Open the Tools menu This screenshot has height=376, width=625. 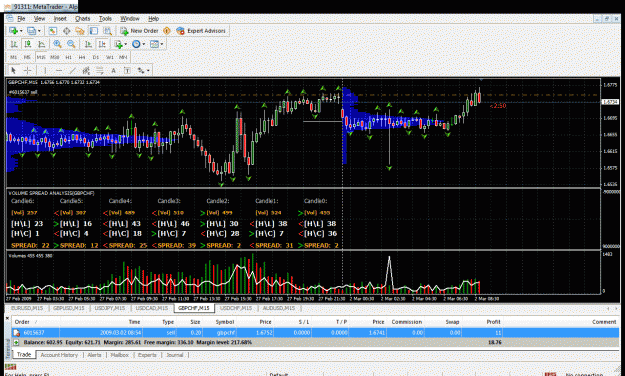point(105,18)
